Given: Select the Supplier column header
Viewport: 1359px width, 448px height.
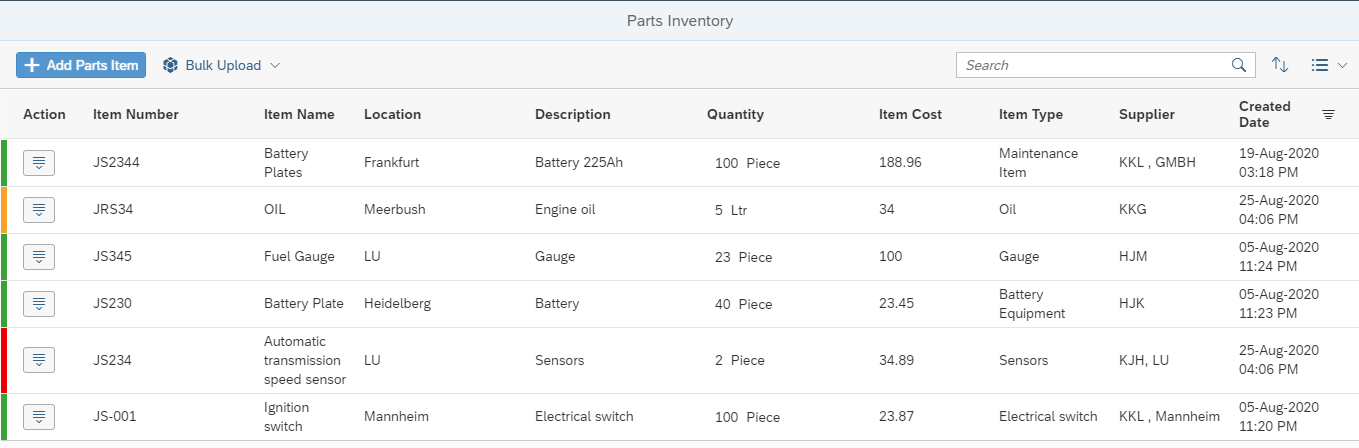Looking at the screenshot, I should tap(1147, 114).
